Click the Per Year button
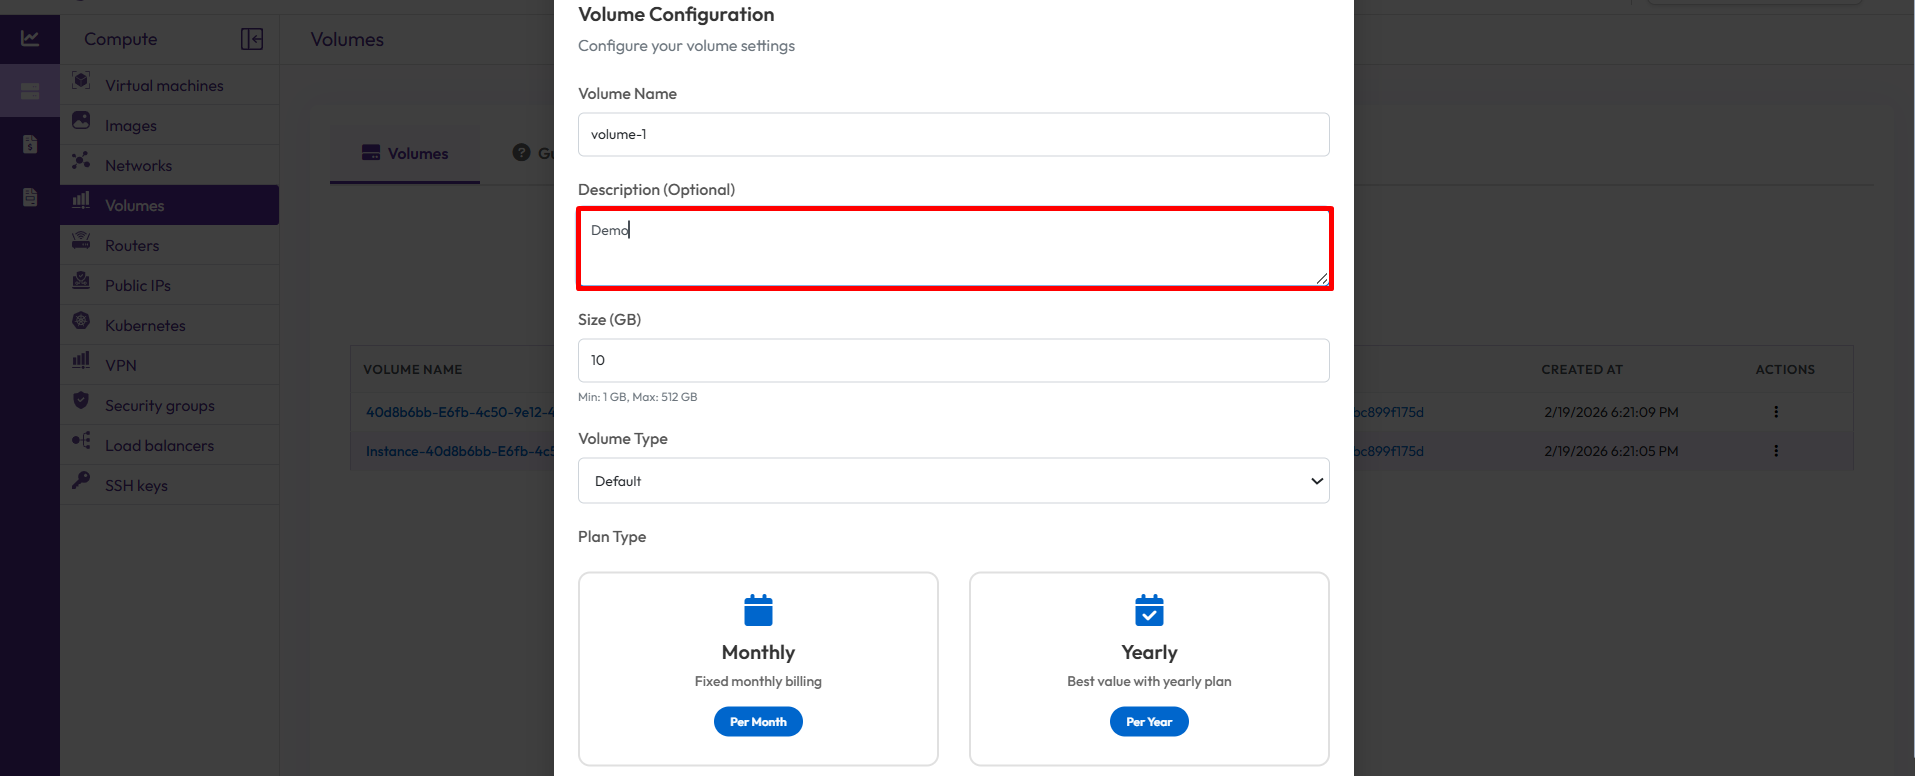This screenshot has height=776, width=1915. (1149, 722)
